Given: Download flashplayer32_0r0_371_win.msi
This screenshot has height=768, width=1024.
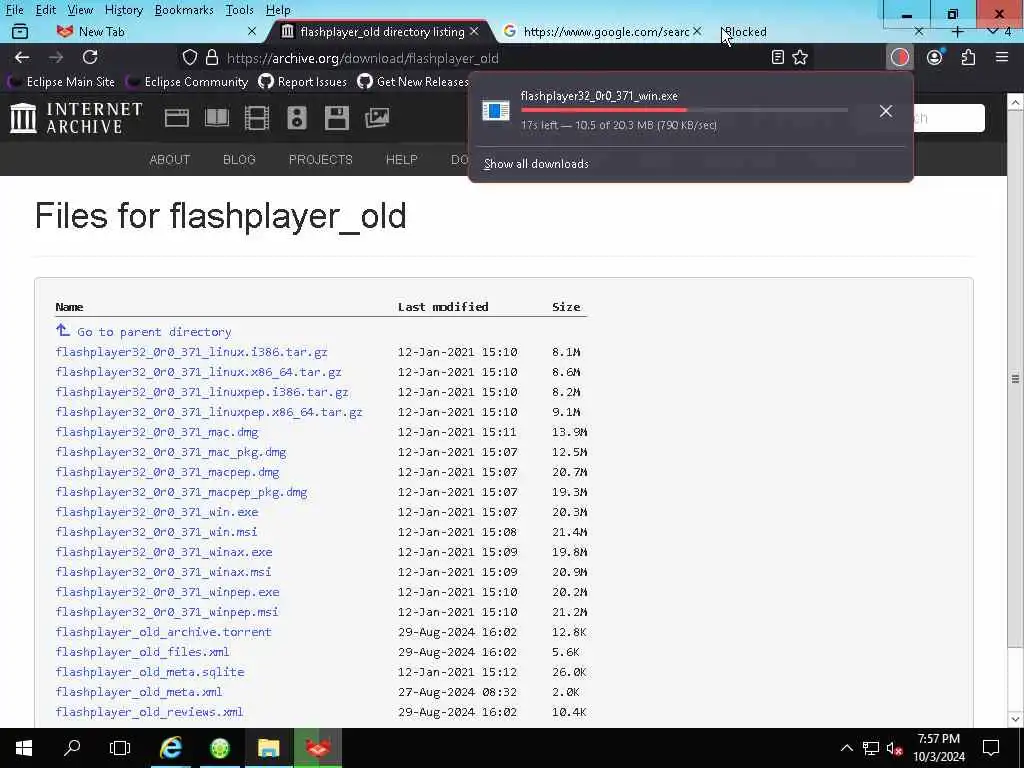Looking at the screenshot, I should [x=157, y=532].
